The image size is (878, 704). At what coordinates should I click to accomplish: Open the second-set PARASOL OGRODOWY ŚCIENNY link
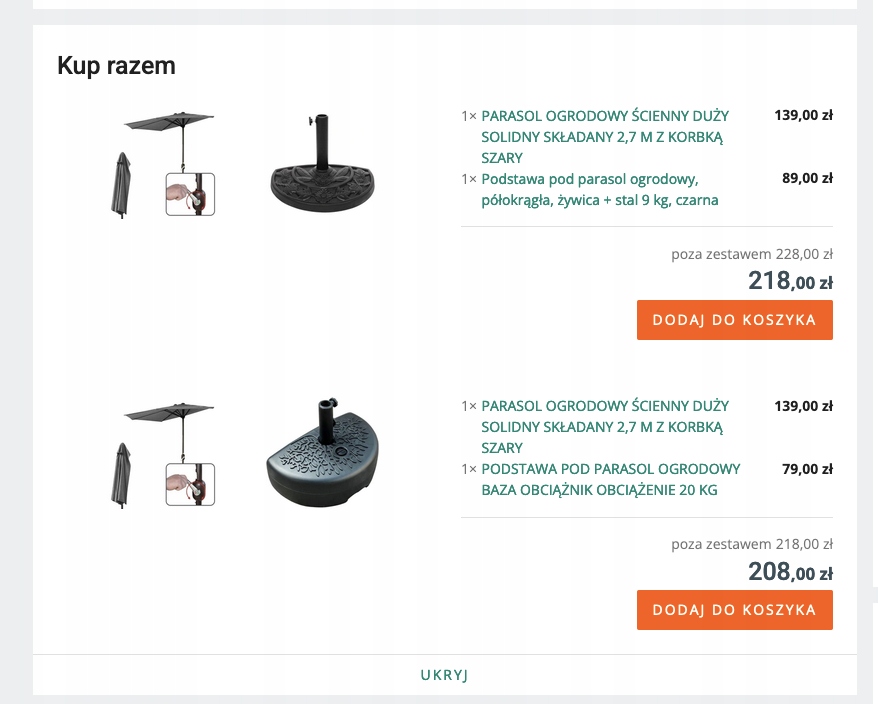(x=605, y=427)
